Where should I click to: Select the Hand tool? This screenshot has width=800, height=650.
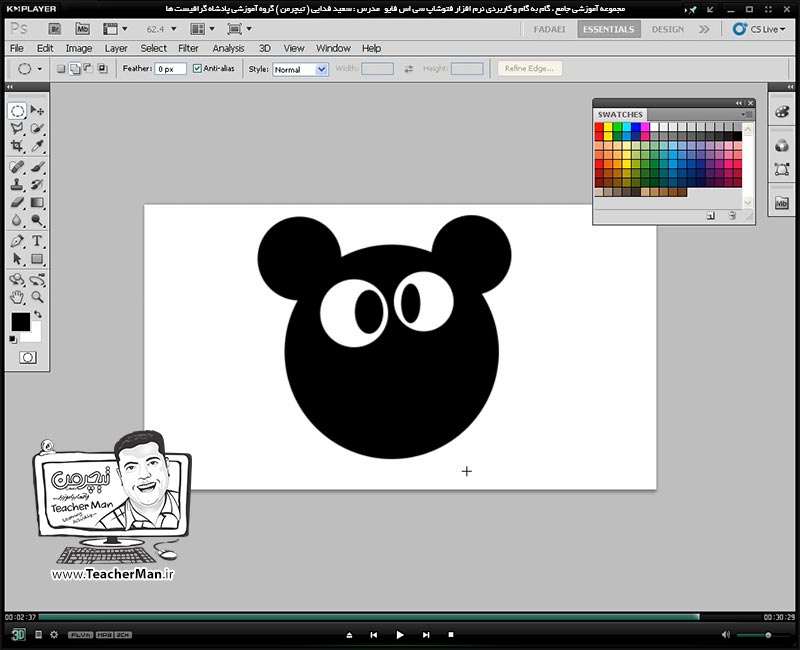(x=17, y=297)
